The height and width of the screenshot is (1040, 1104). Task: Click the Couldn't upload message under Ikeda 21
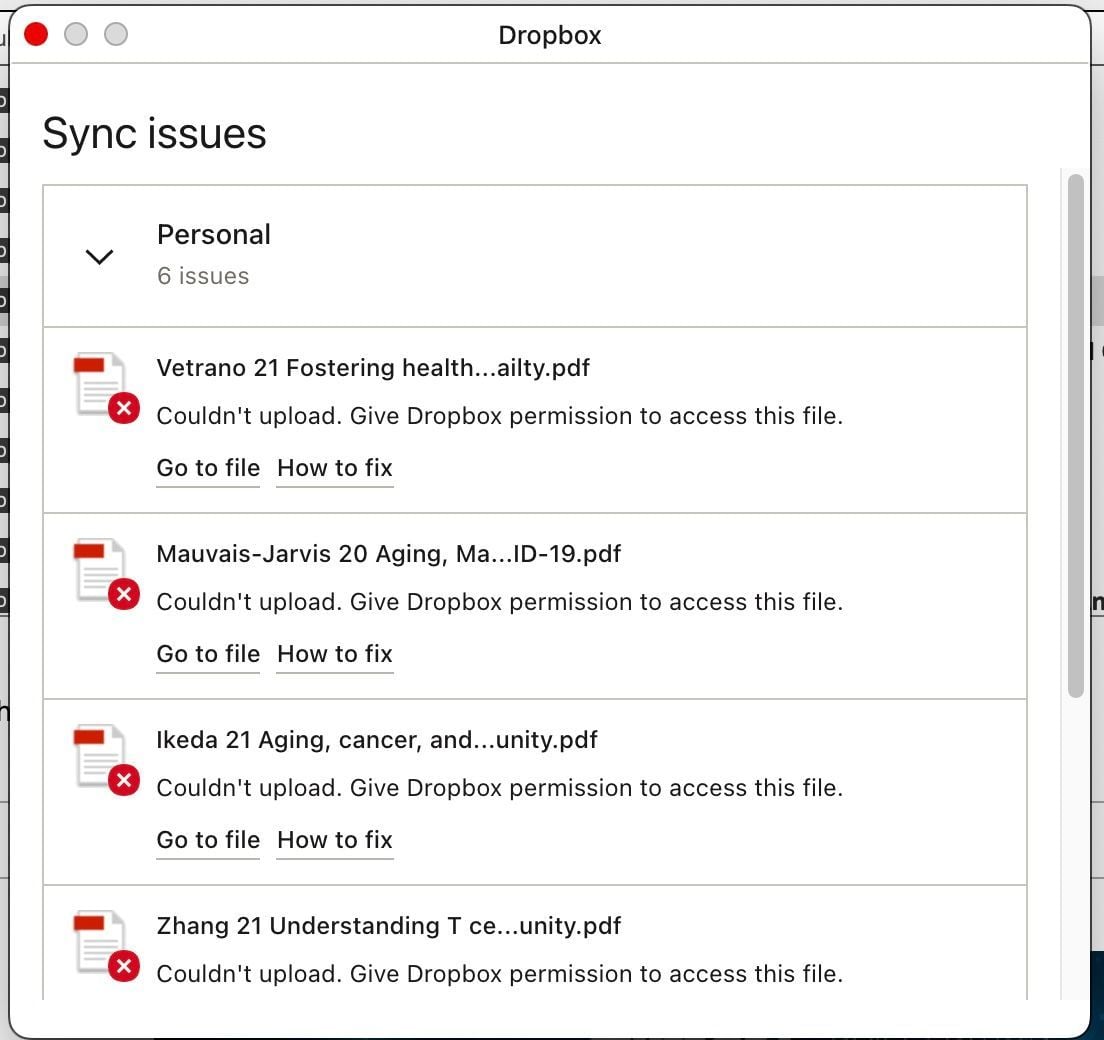500,788
